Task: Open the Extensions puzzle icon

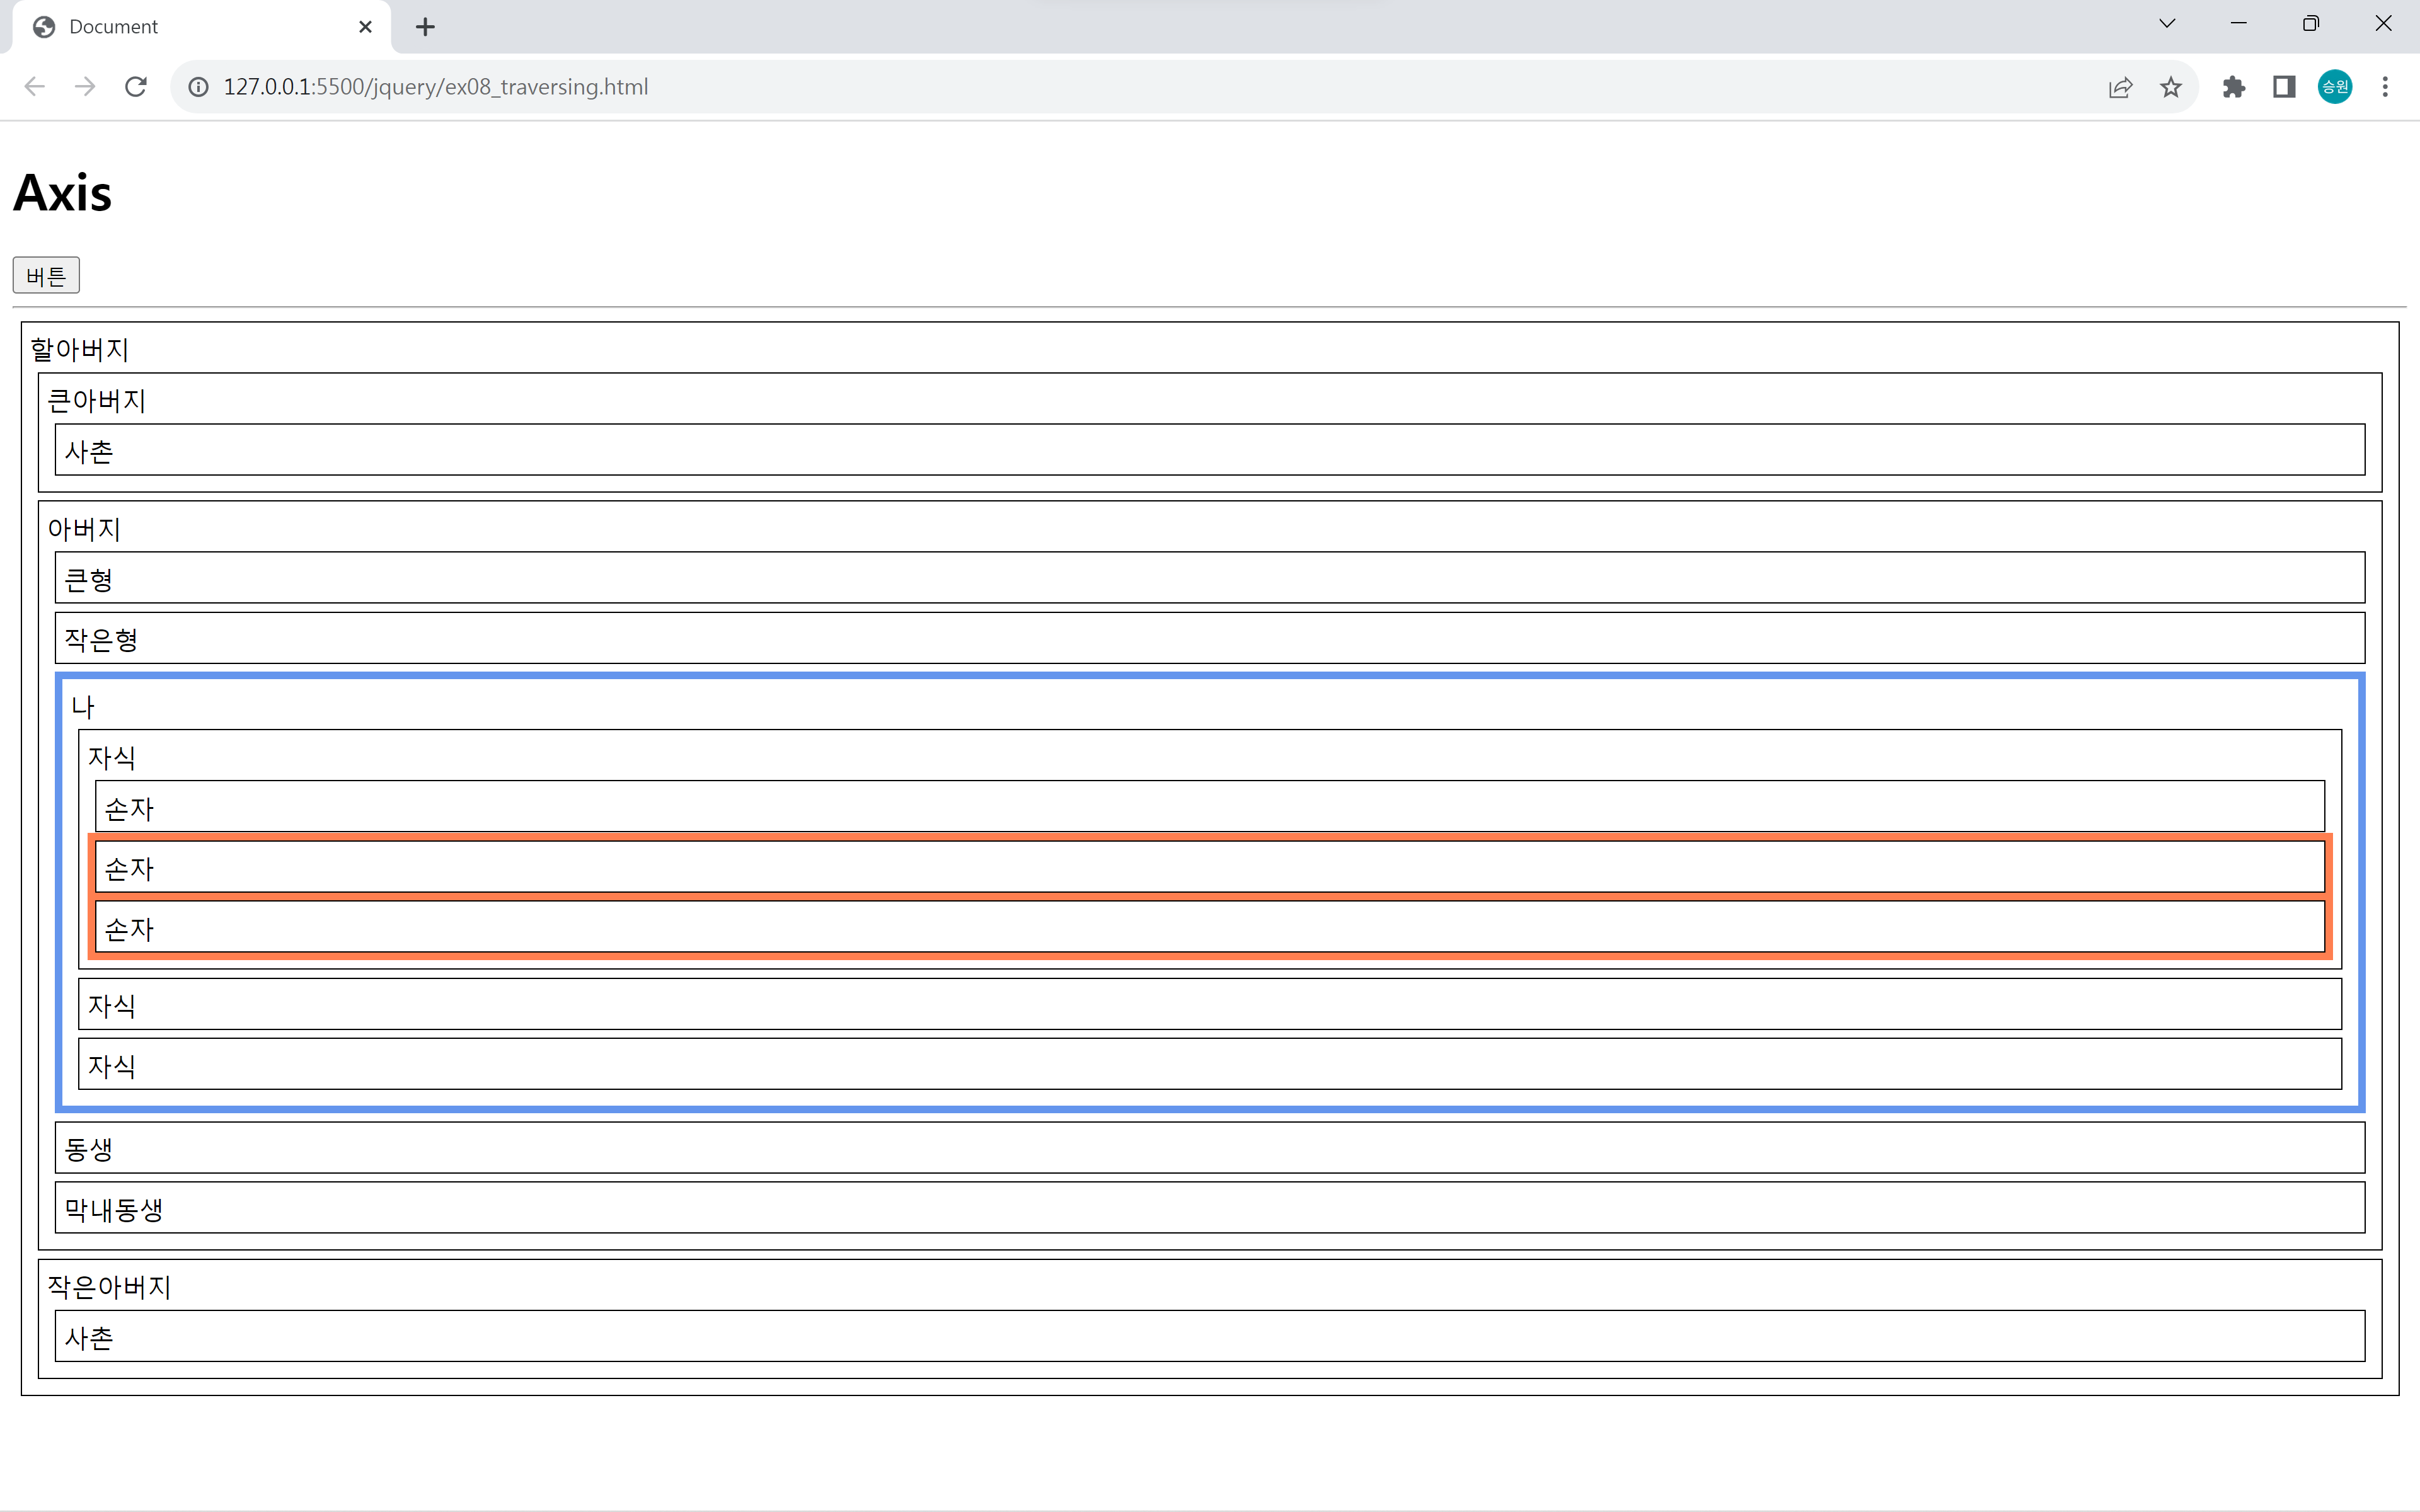Action: pos(2233,87)
